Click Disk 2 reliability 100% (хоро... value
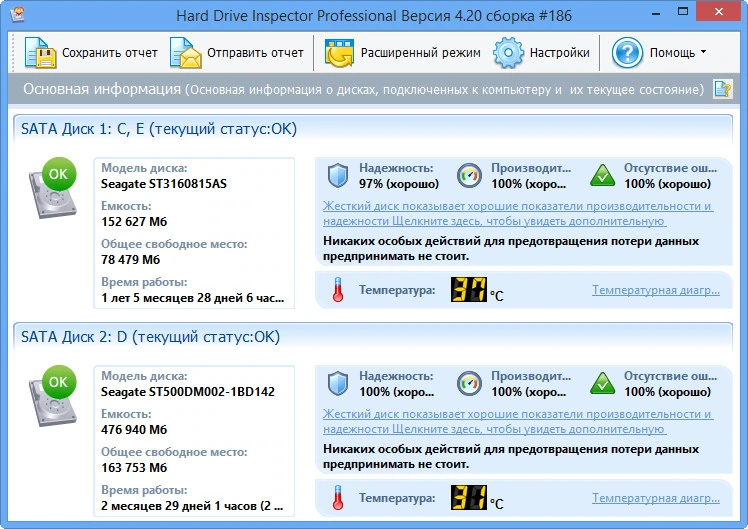This screenshot has height=529, width=748. click(x=396, y=392)
